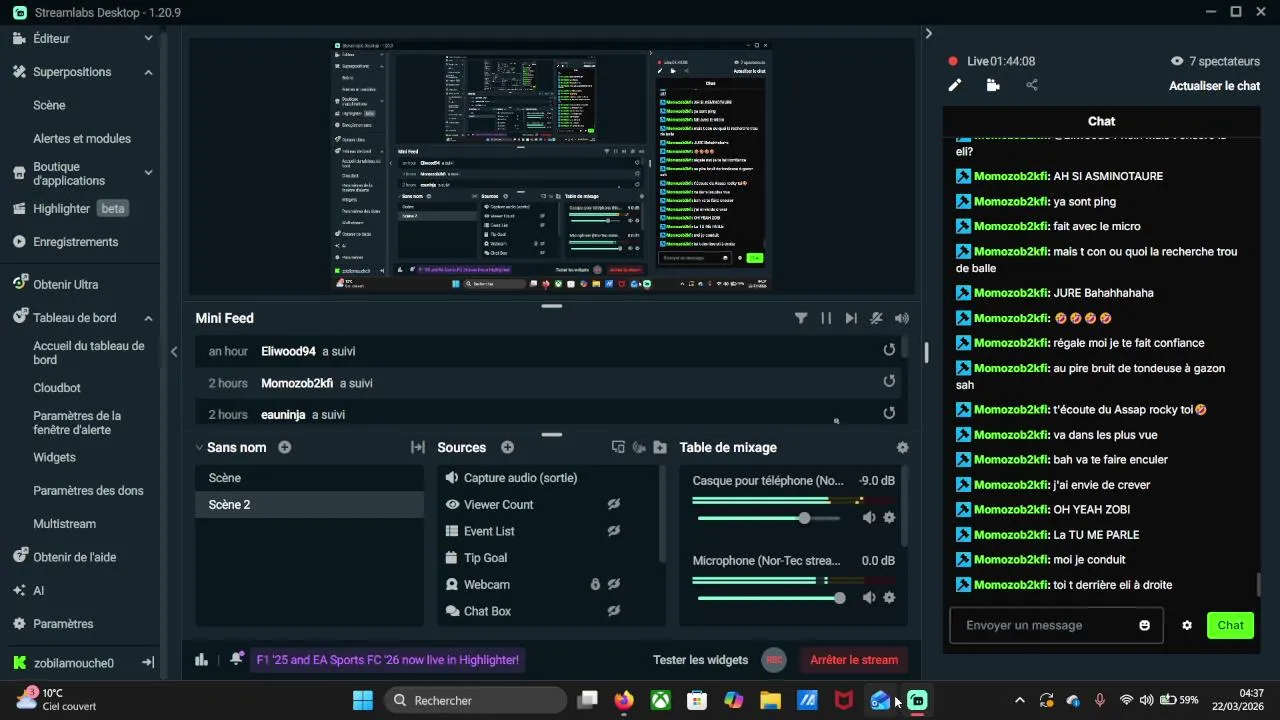Open Microphone audio settings gear
Image resolution: width=1280 pixels, height=720 pixels.
coord(889,598)
